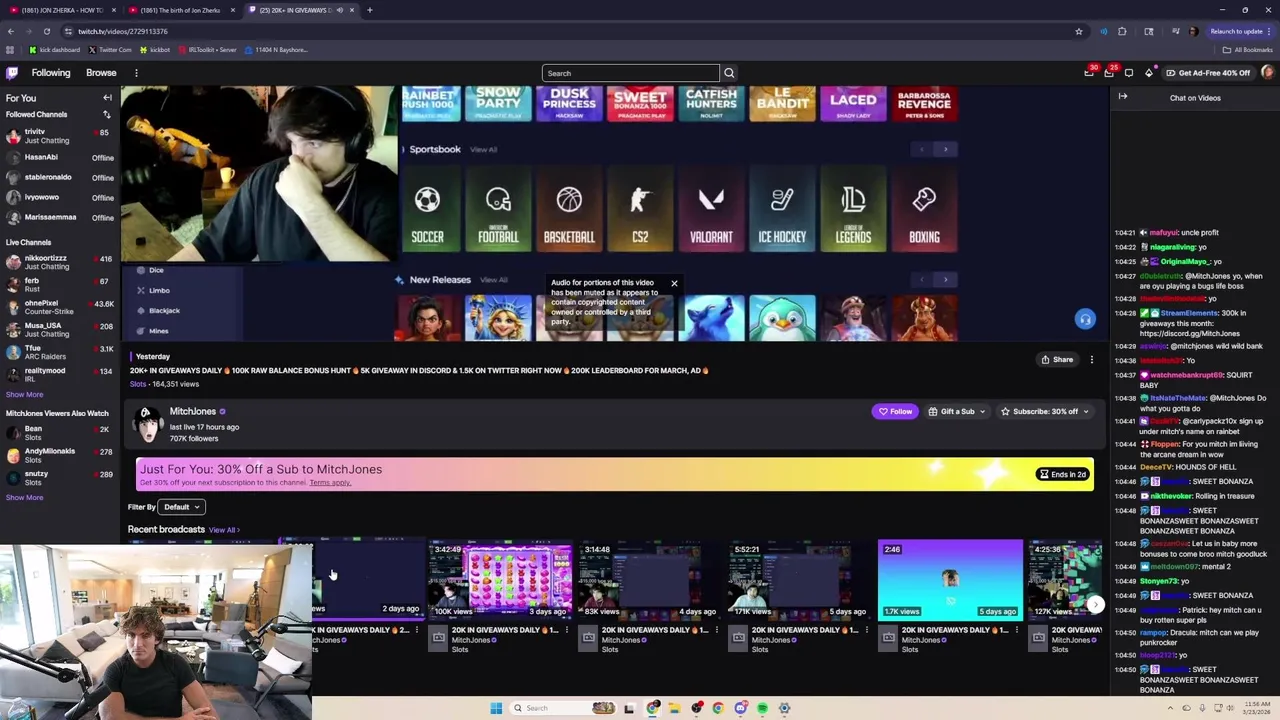Open Chrome from the taskbar
Viewport: 1280px width, 720px height.
pyautogui.click(x=718, y=708)
